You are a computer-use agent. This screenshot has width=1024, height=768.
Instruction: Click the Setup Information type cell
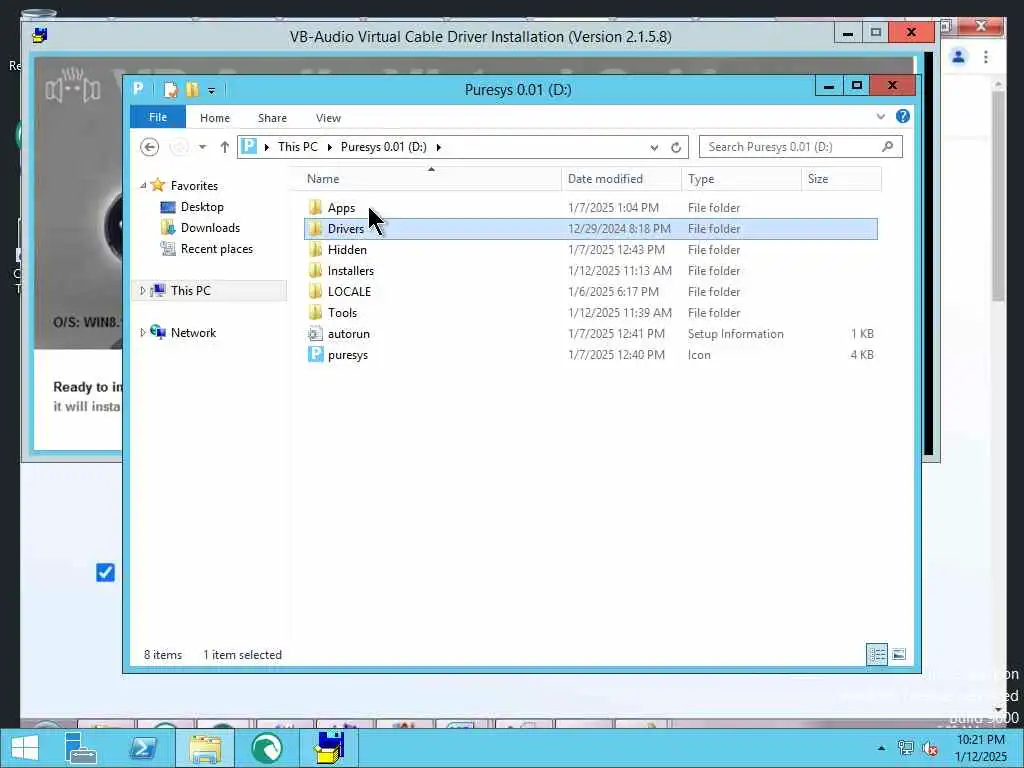click(735, 334)
